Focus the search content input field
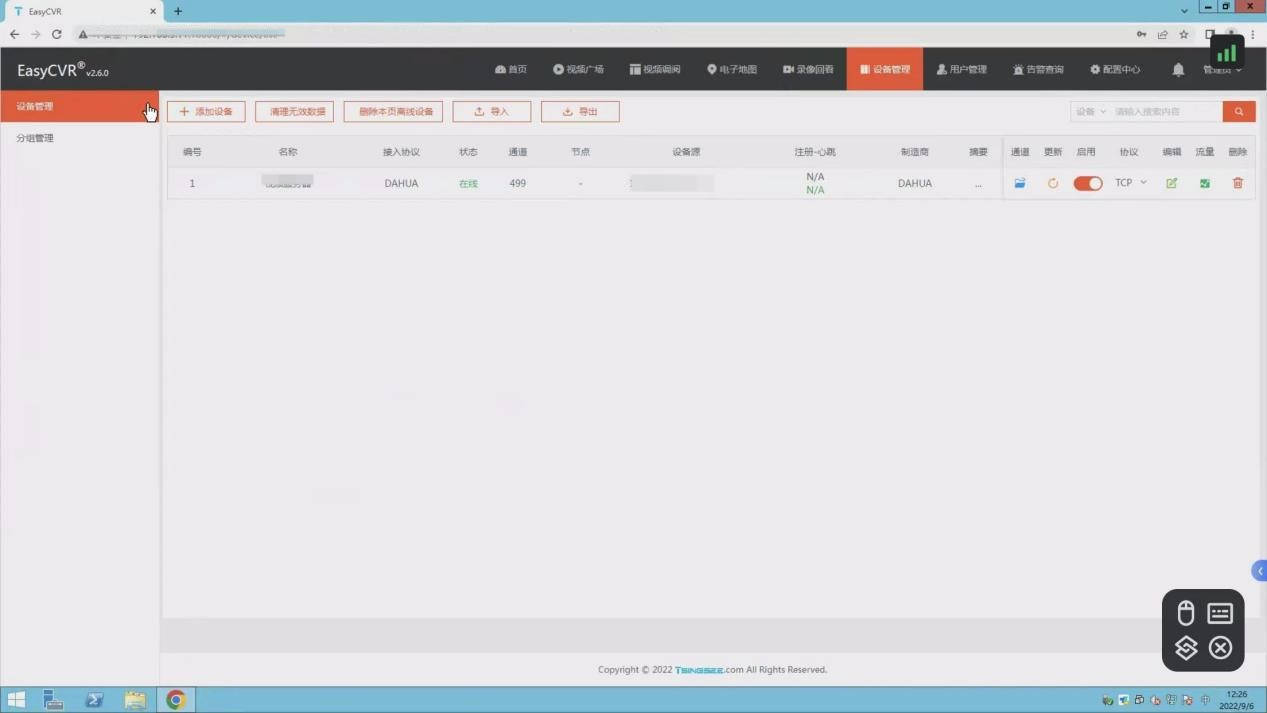Viewport: 1267px width, 713px height. 1166,111
